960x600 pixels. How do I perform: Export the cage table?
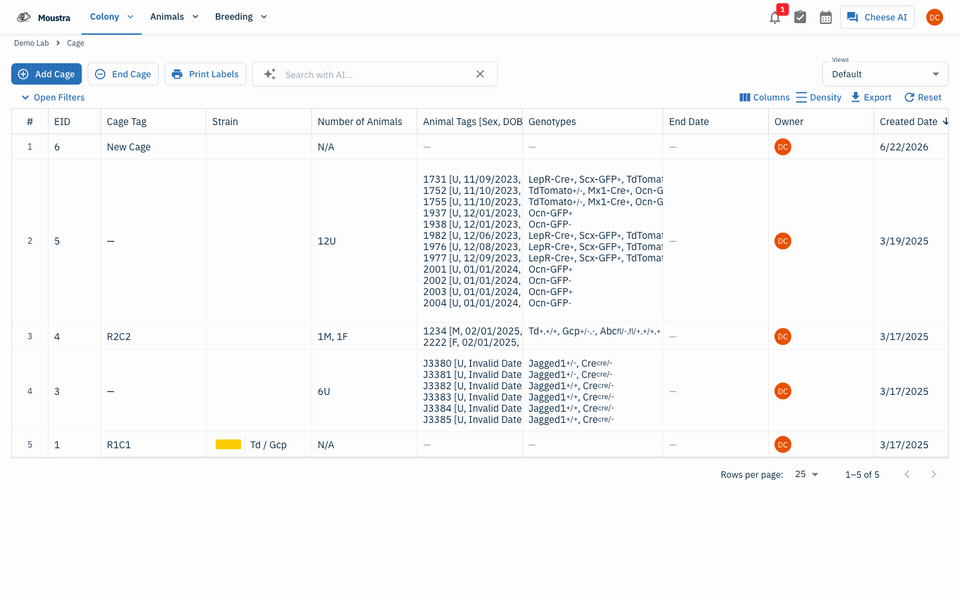(x=871, y=97)
